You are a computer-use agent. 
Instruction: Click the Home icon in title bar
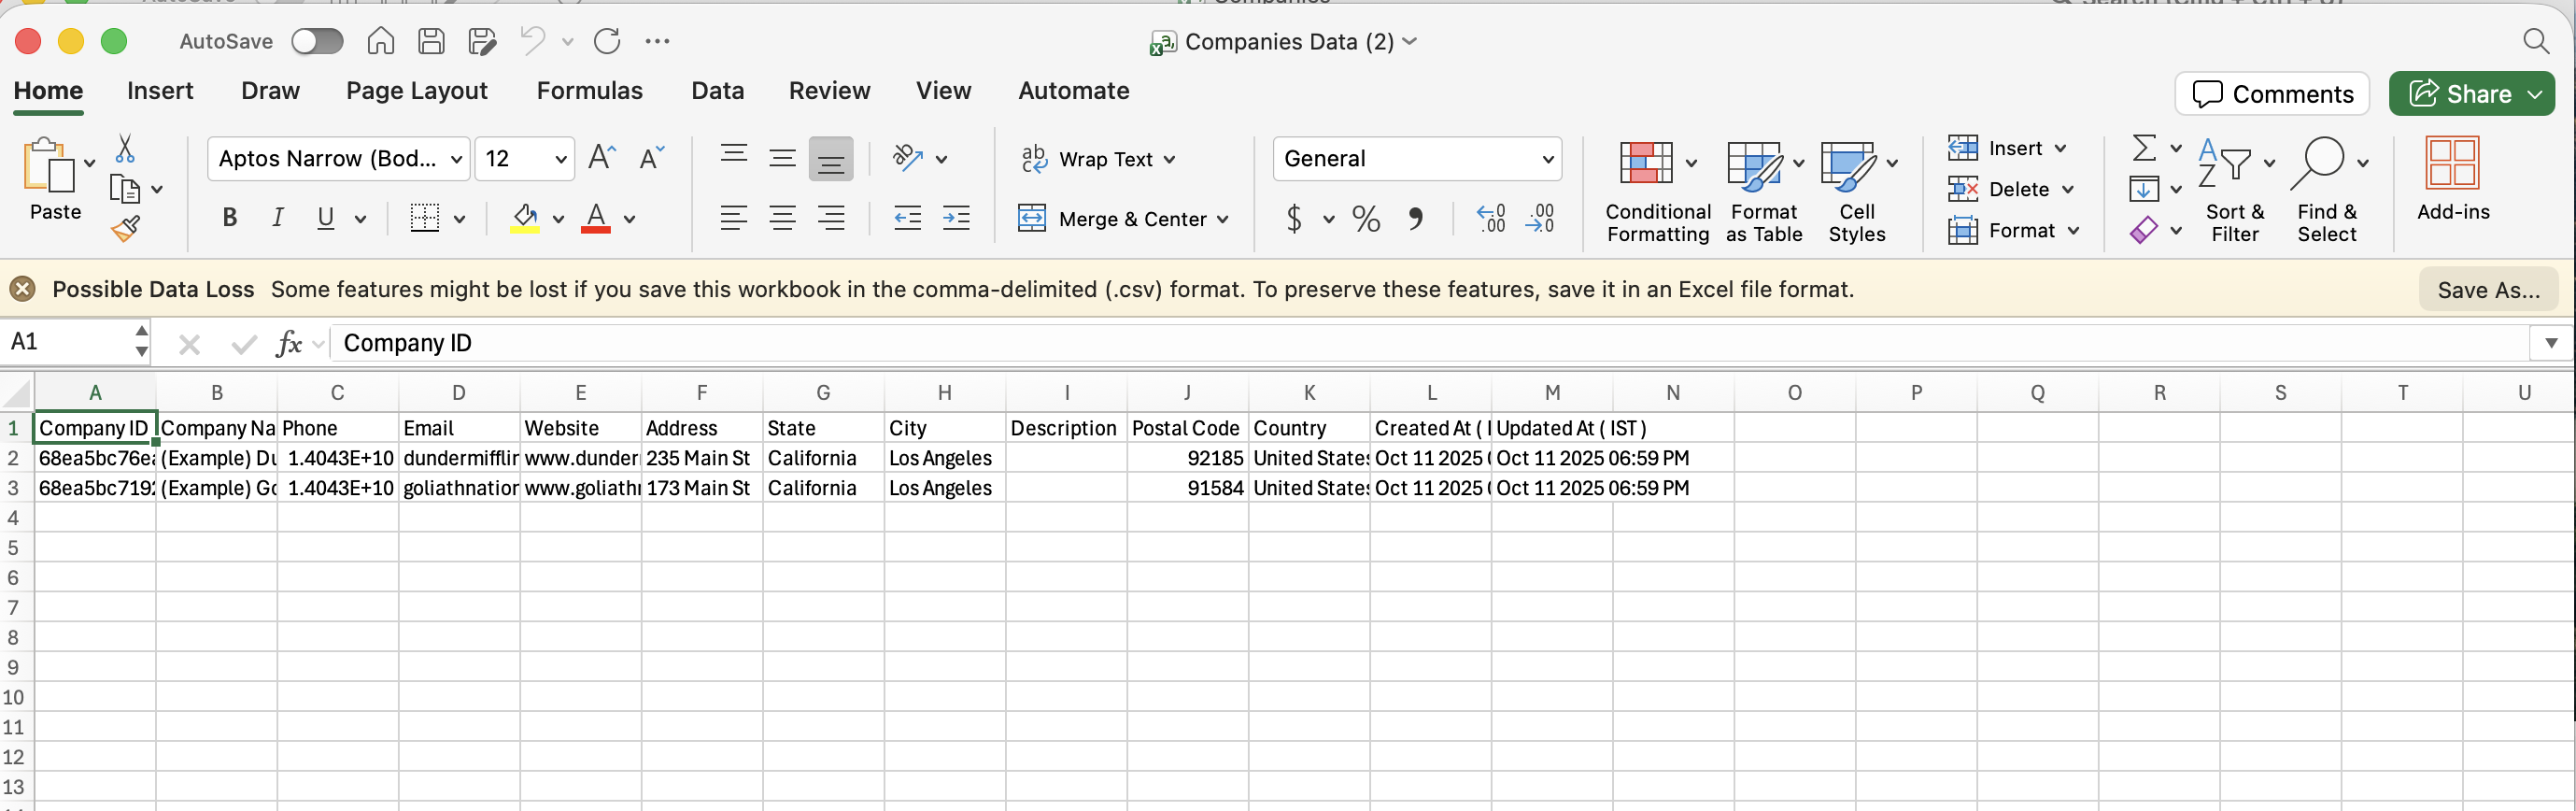tap(380, 41)
